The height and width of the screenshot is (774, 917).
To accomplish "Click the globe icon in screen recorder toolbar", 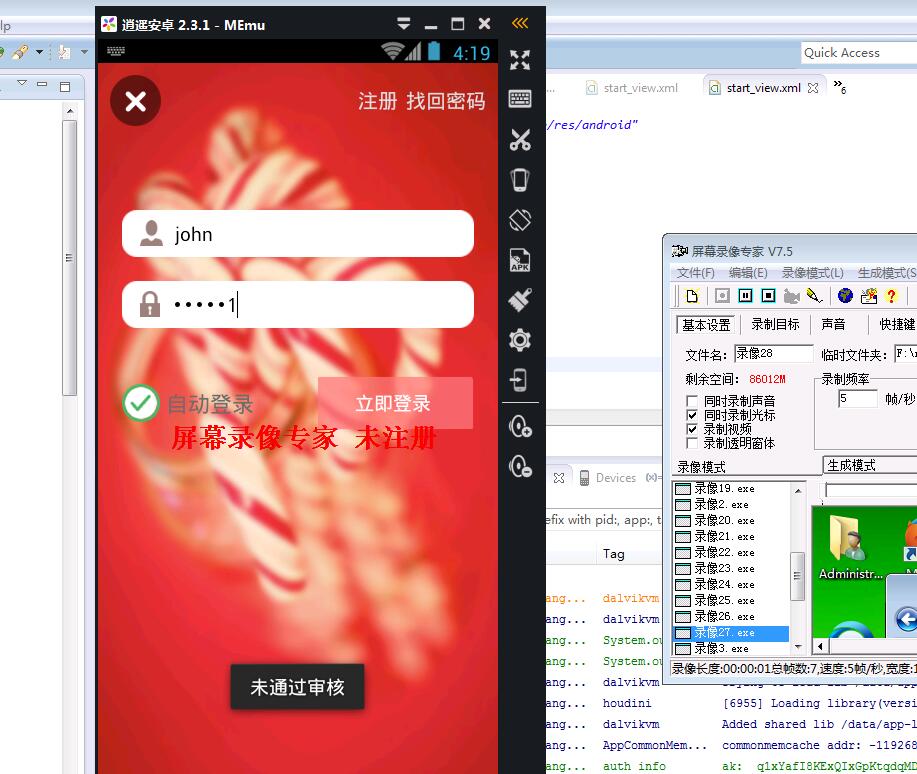I will point(845,296).
